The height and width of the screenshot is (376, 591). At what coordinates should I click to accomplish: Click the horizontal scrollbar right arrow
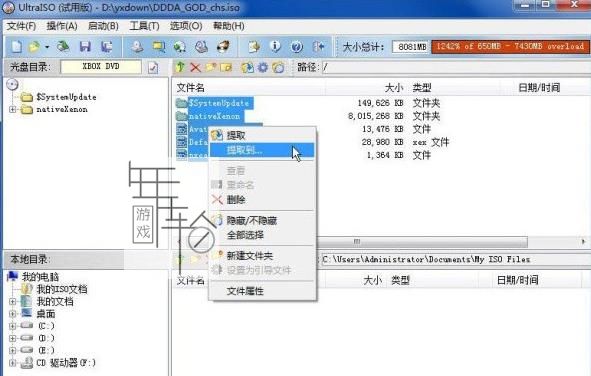click(x=583, y=241)
